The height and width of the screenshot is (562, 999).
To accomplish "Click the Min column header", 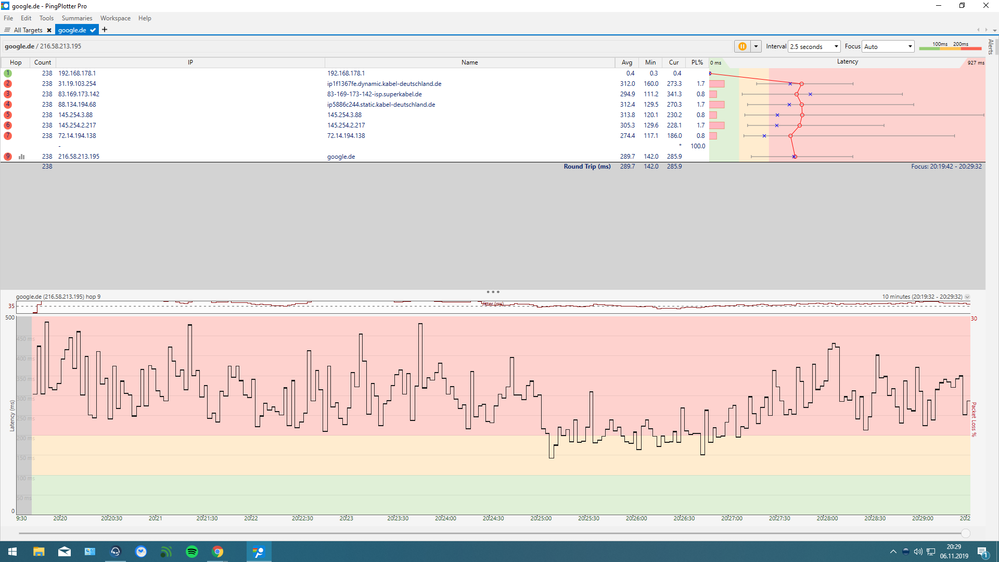I will click(x=650, y=62).
